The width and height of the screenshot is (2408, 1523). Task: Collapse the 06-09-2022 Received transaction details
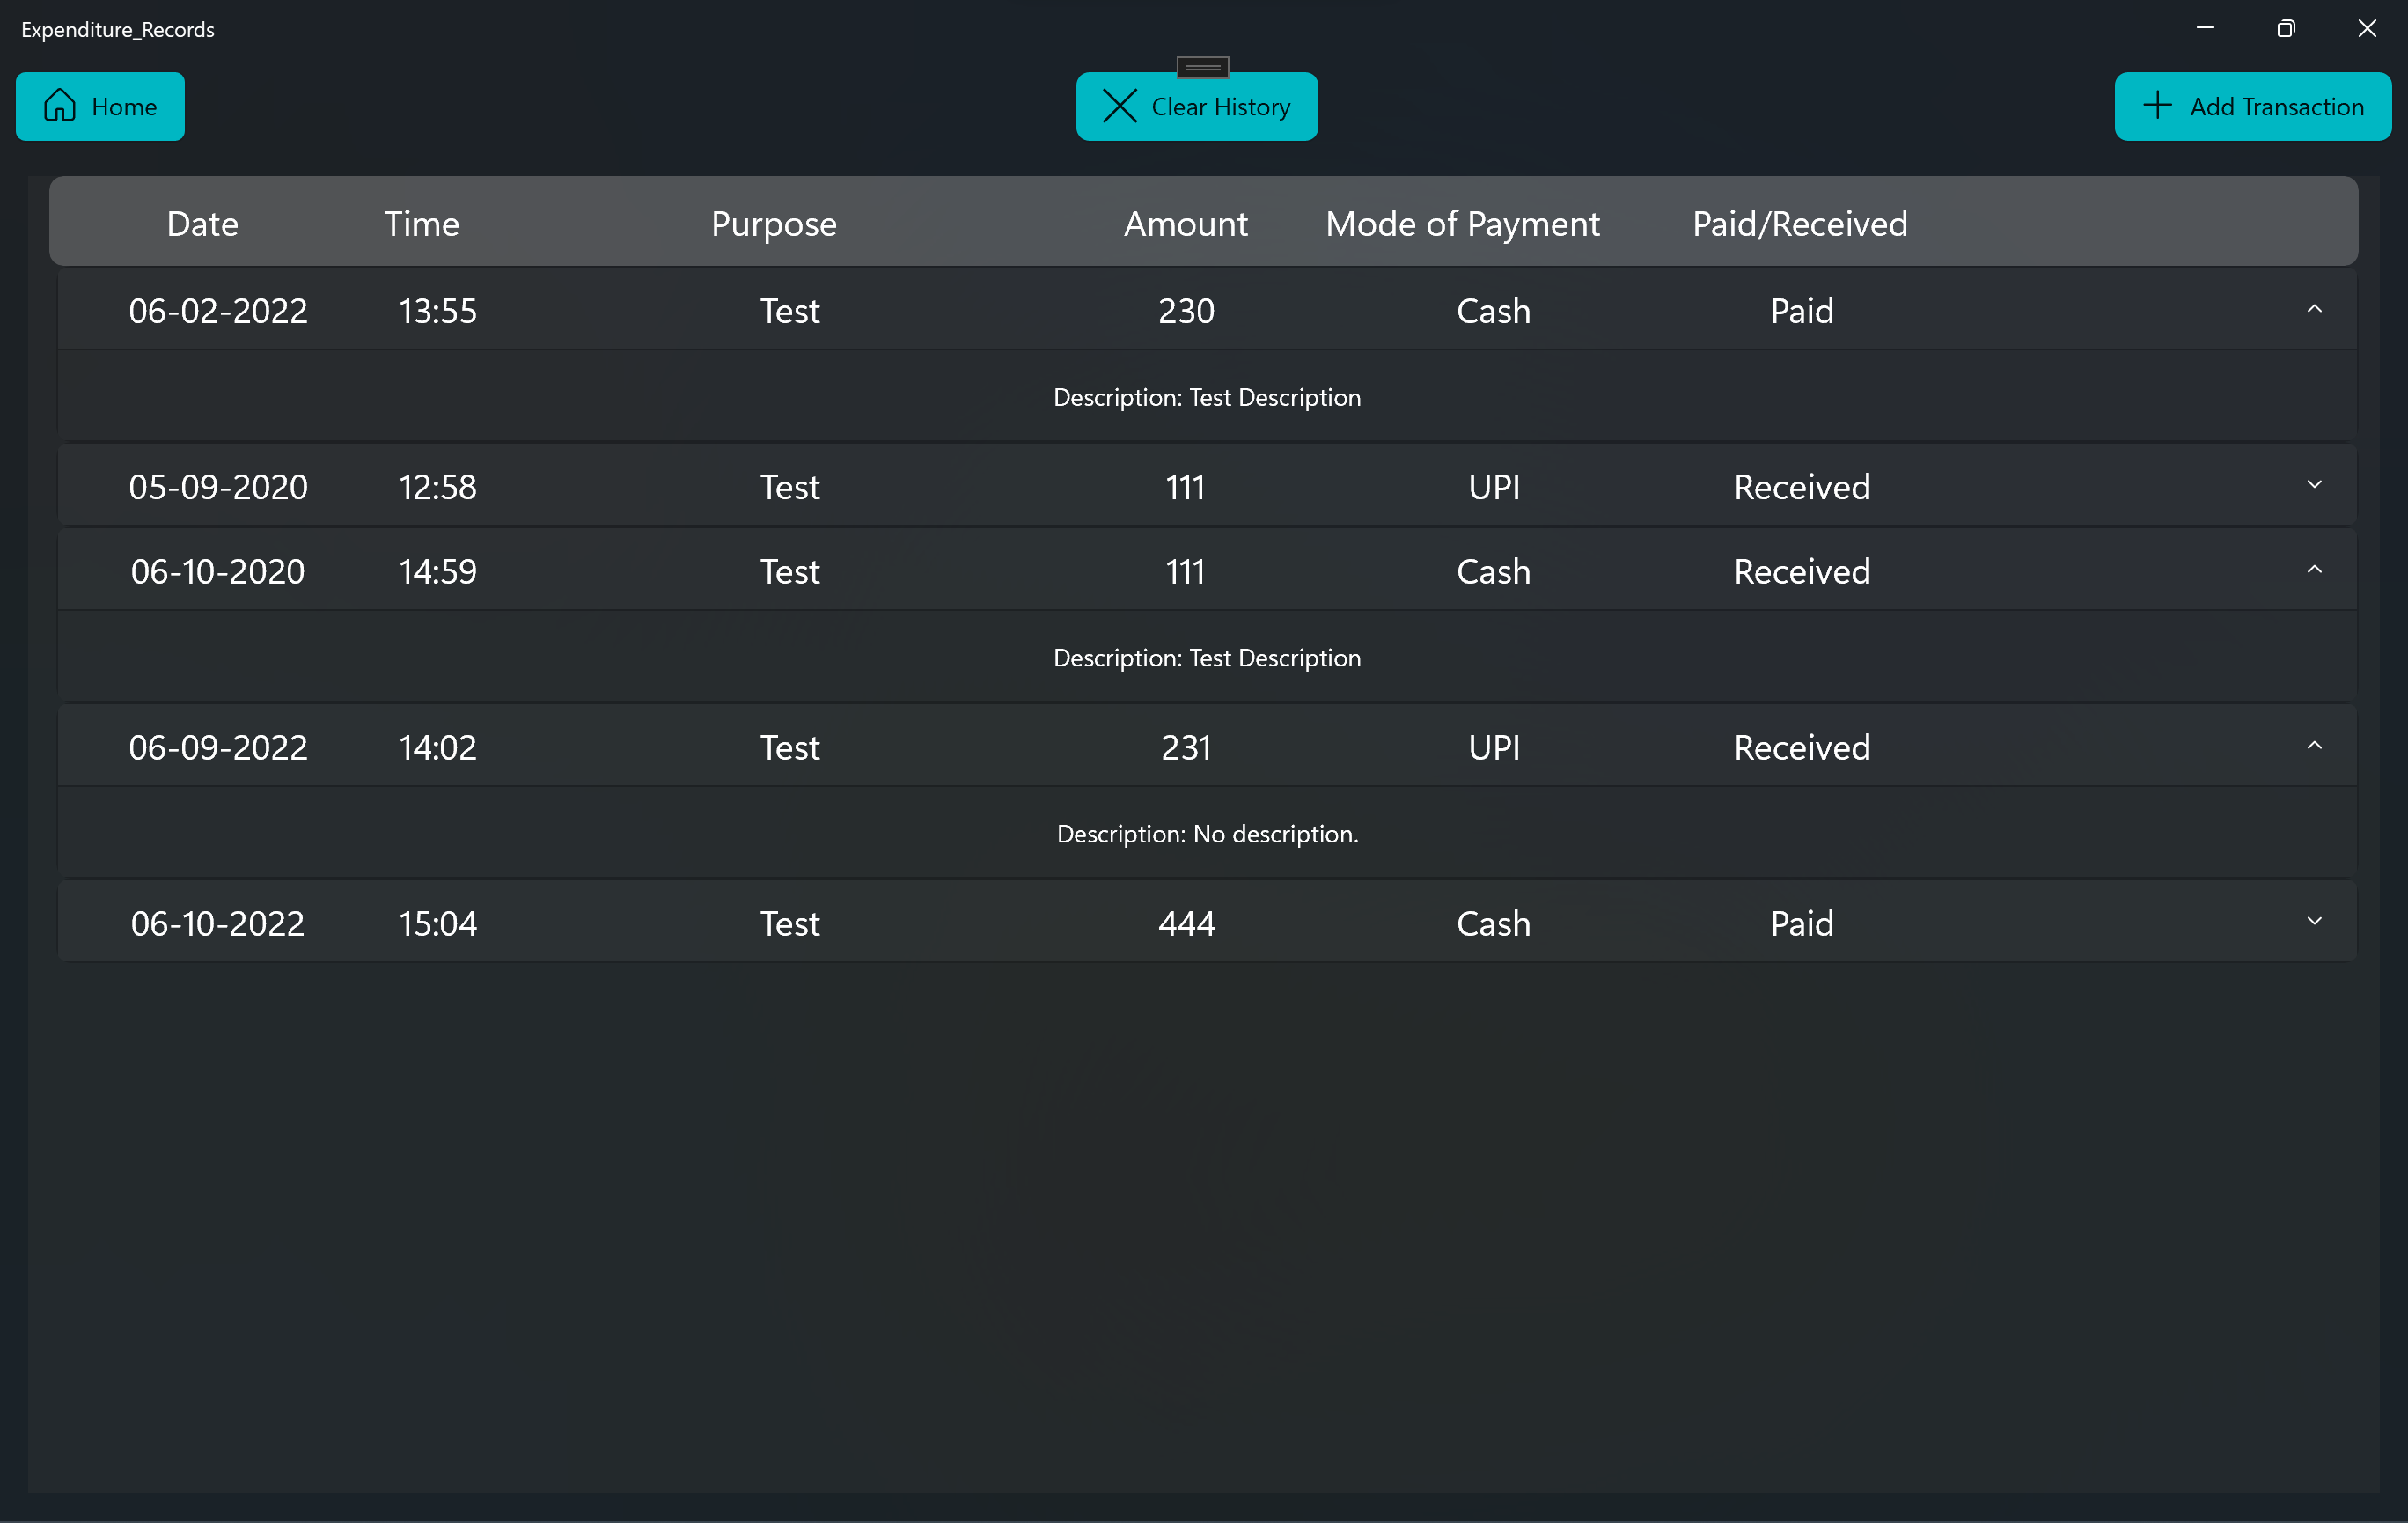(2314, 746)
